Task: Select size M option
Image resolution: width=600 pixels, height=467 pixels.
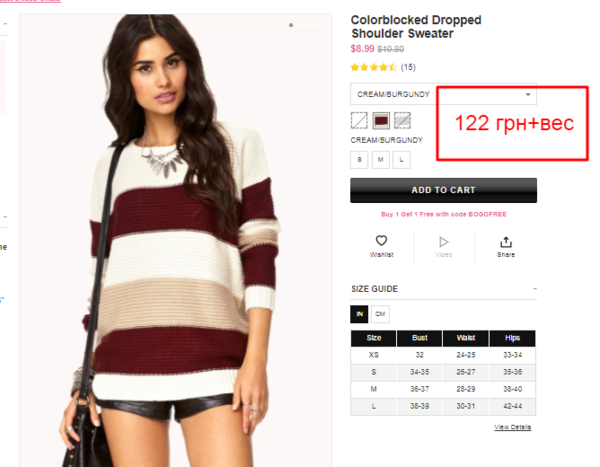Action: 380,160
